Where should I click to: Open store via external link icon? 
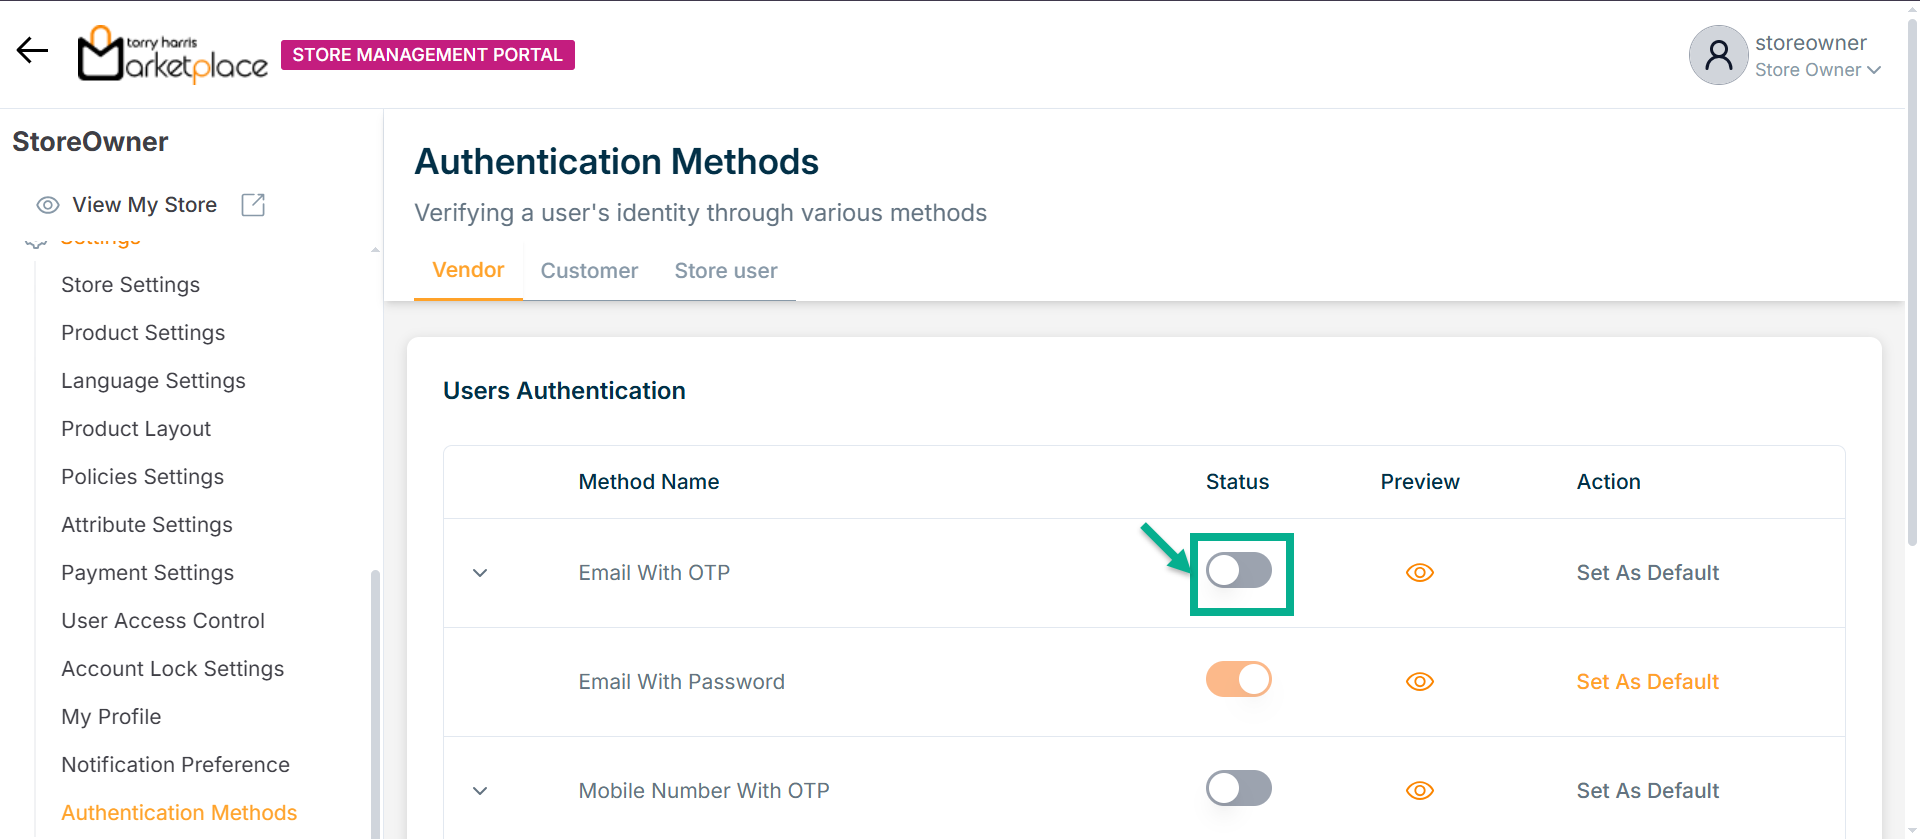tap(253, 205)
